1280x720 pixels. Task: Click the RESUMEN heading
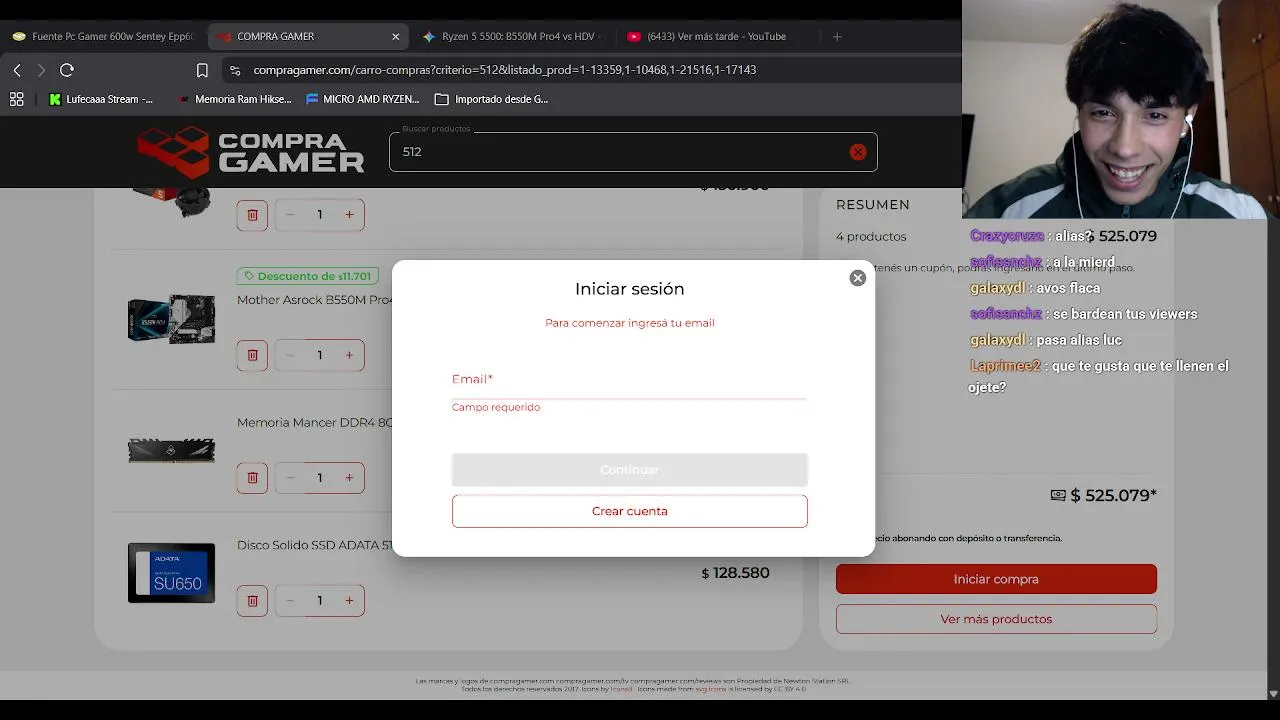pyautogui.click(x=873, y=204)
